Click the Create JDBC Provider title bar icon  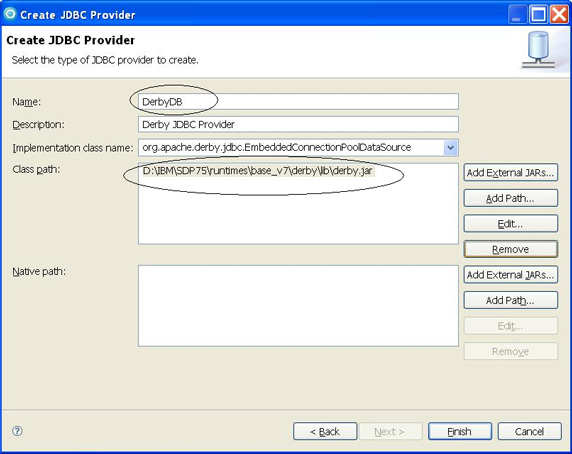(x=10, y=14)
